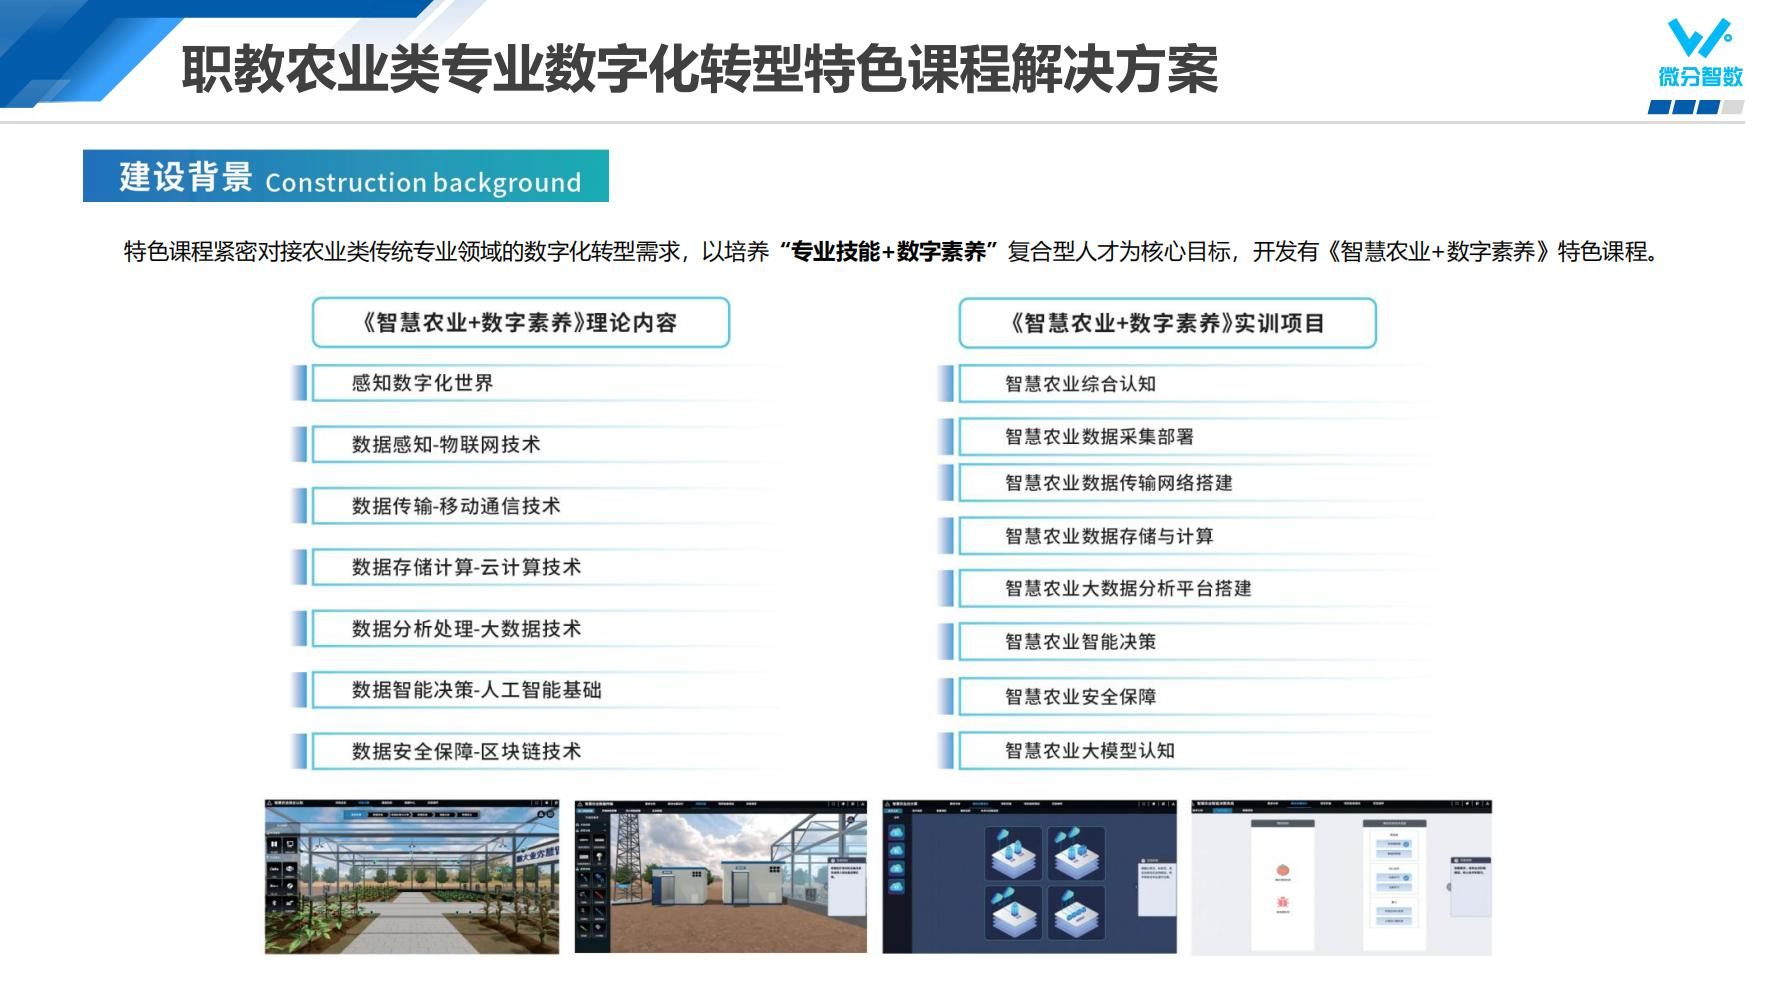Open the greenhouse interior walkway screenshot
Viewport: 1778px width, 1000px height.
point(412,877)
